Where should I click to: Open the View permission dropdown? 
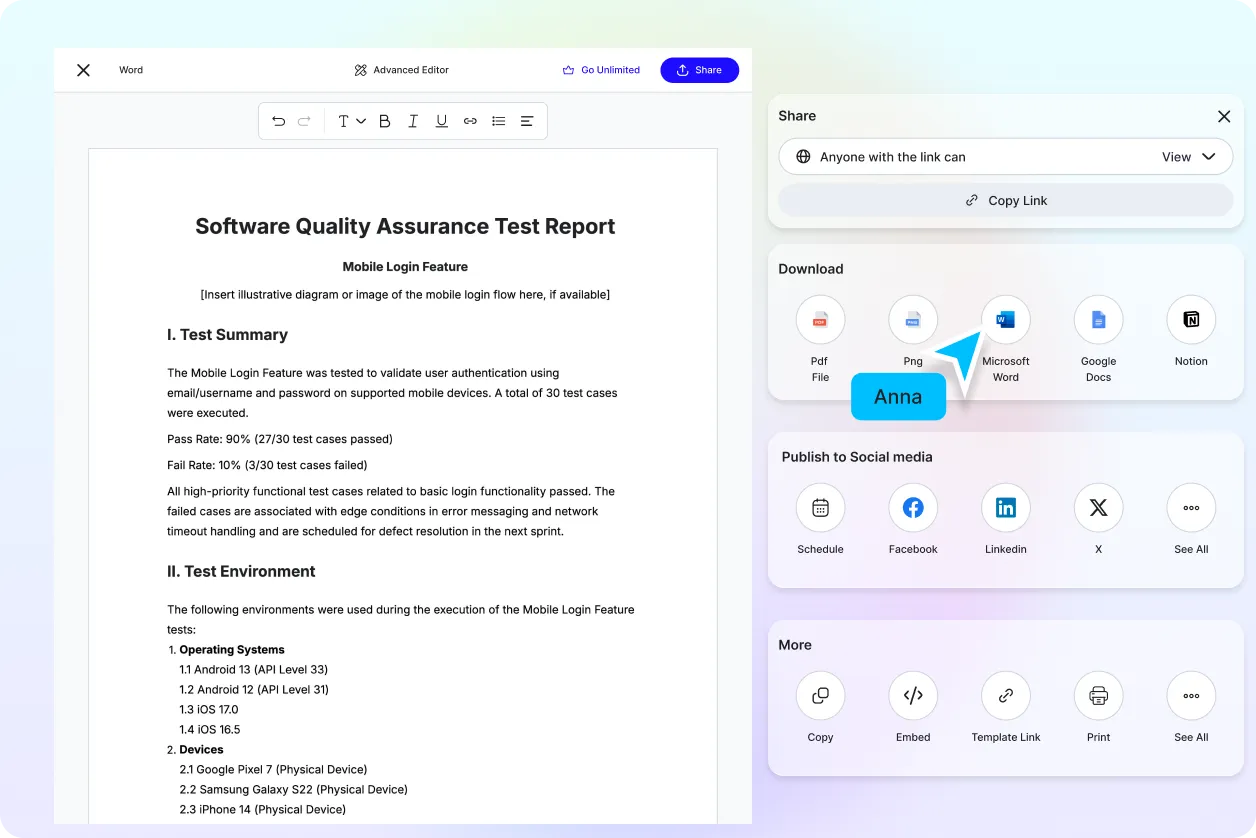pyautogui.click(x=1188, y=156)
